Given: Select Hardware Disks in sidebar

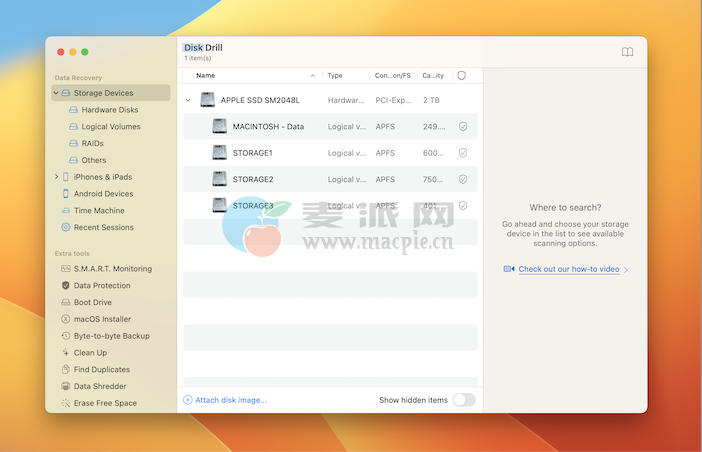Looking at the screenshot, I should tap(110, 110).
